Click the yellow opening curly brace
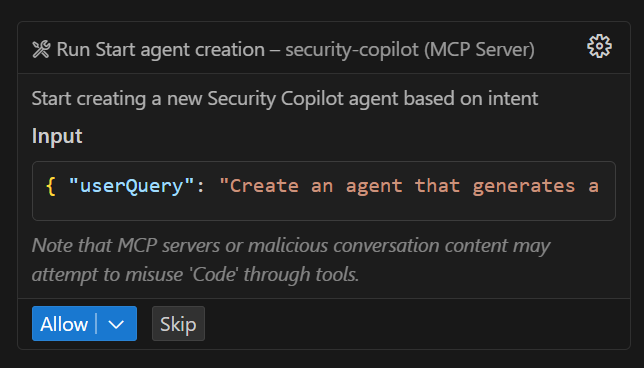 point(51,186)
